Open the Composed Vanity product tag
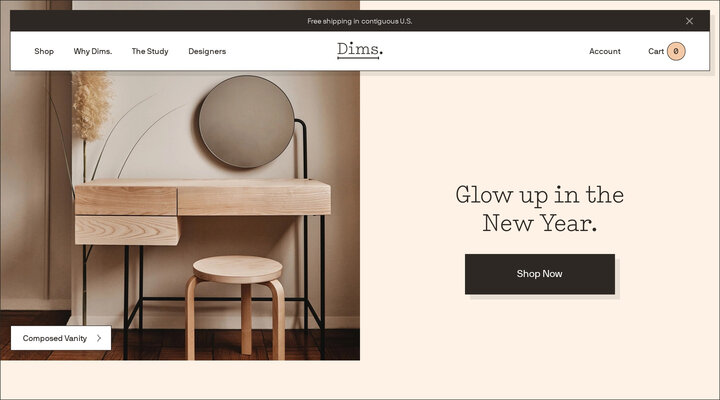720x400 pixels. 61,338
